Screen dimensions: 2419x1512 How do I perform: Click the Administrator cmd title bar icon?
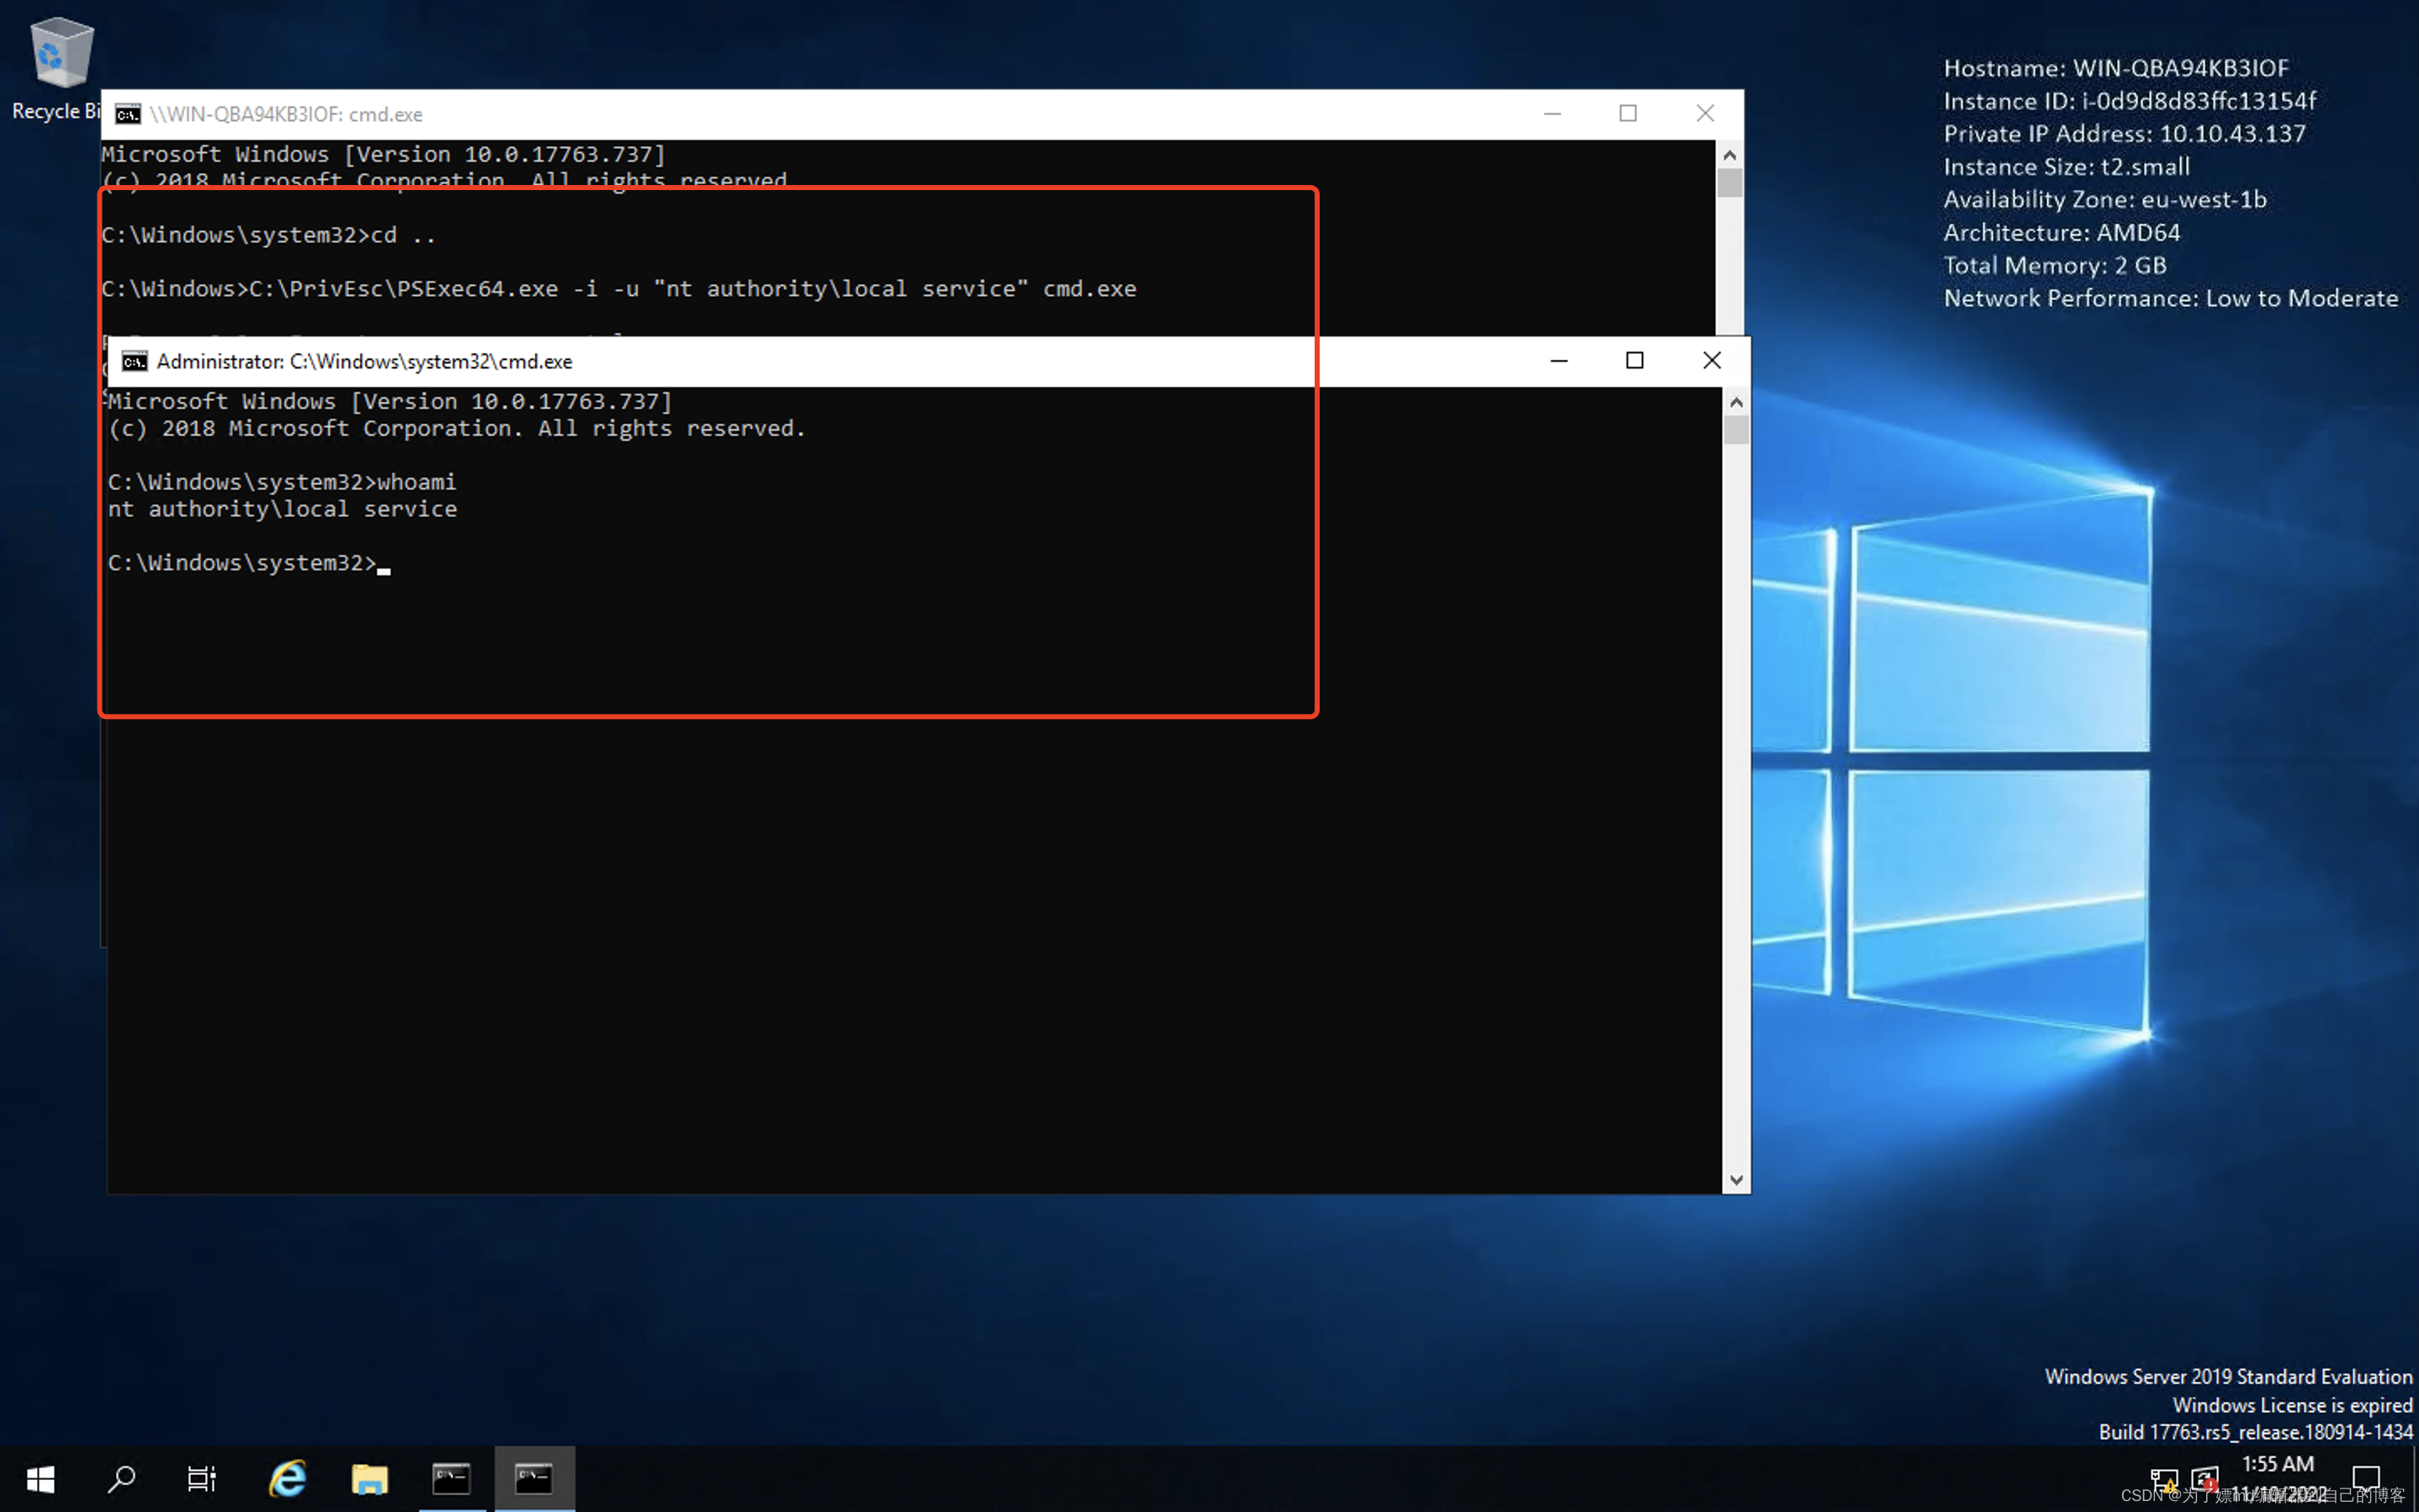coord(134,361)
